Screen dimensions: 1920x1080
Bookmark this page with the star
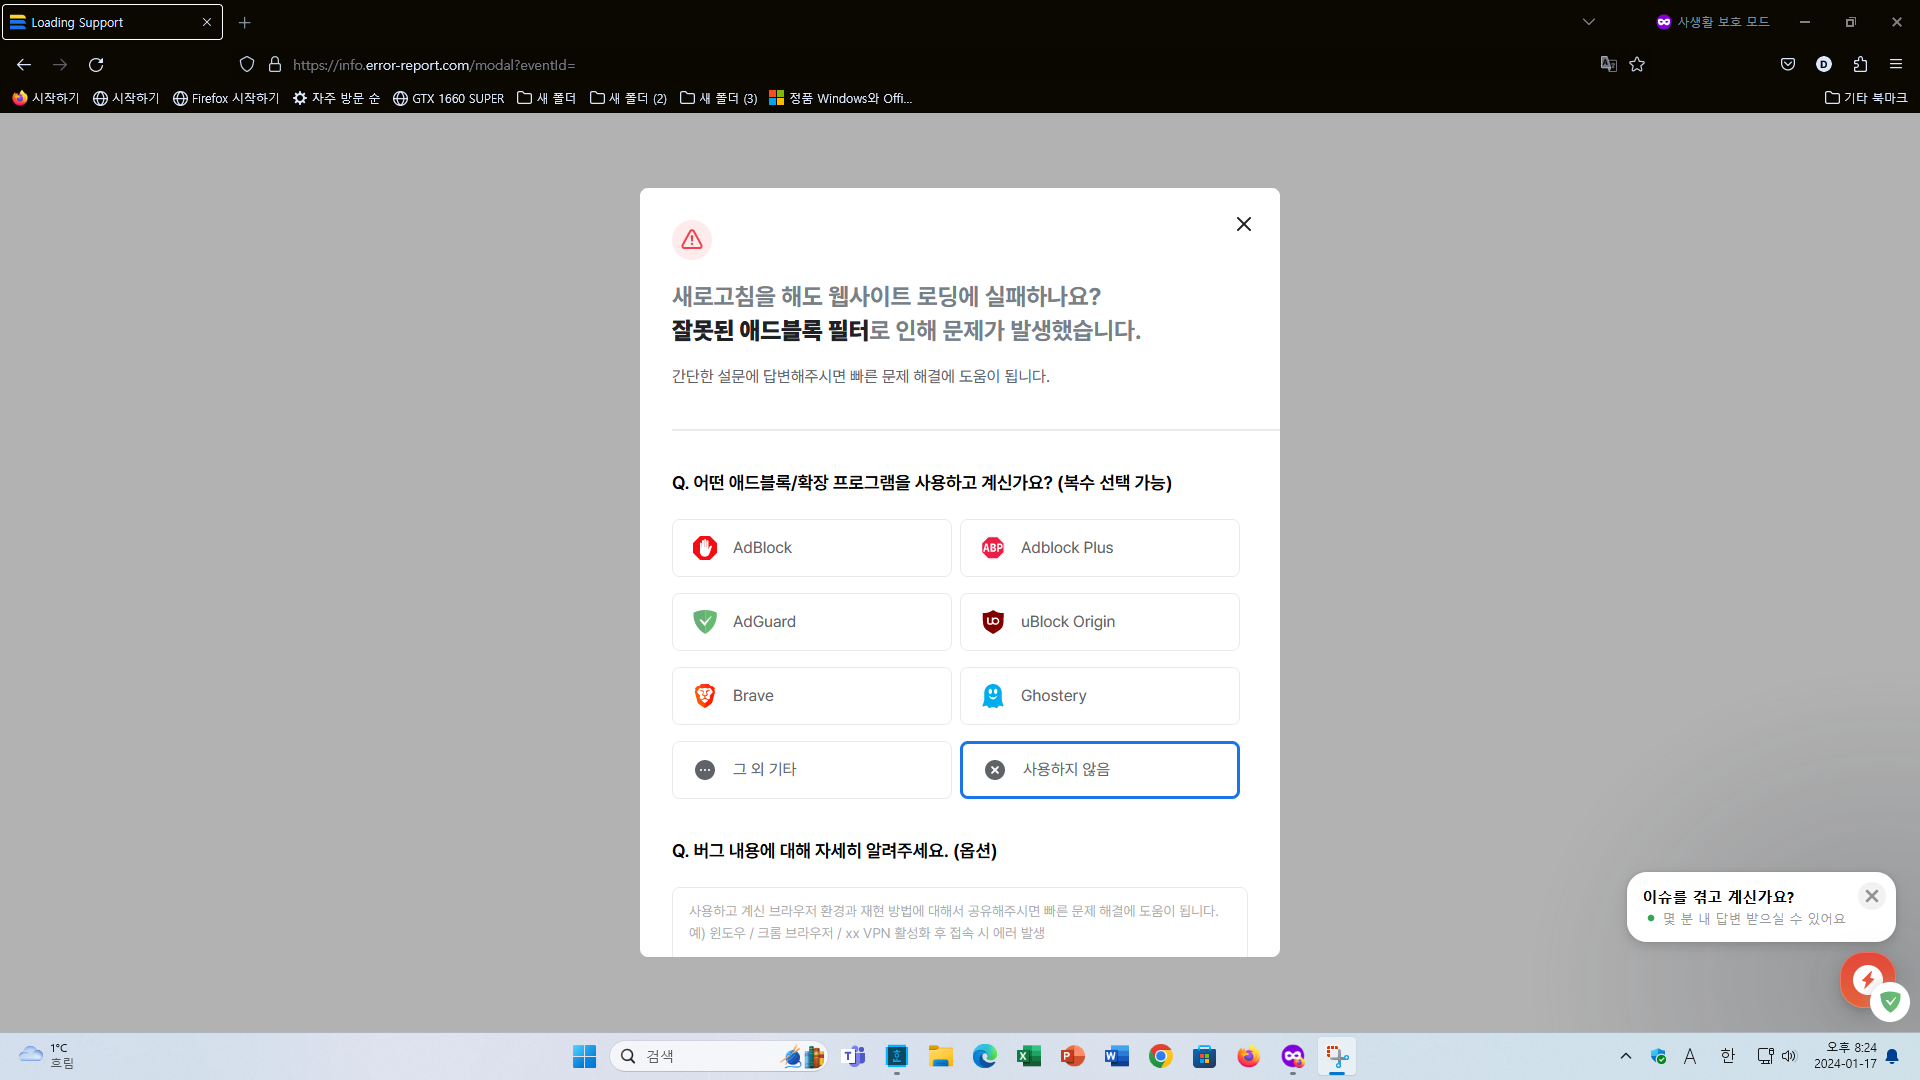click(1637, 65)
